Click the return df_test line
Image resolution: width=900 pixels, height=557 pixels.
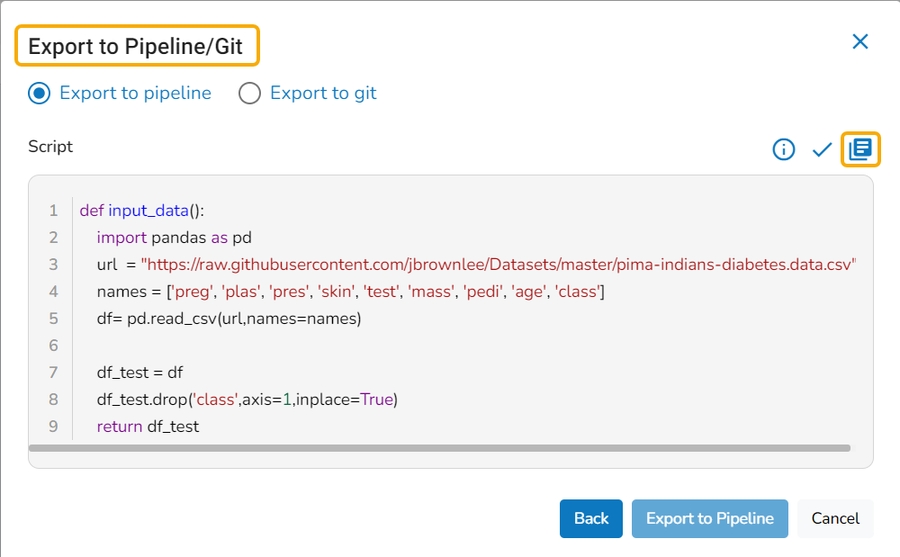[x=148, y=427]
